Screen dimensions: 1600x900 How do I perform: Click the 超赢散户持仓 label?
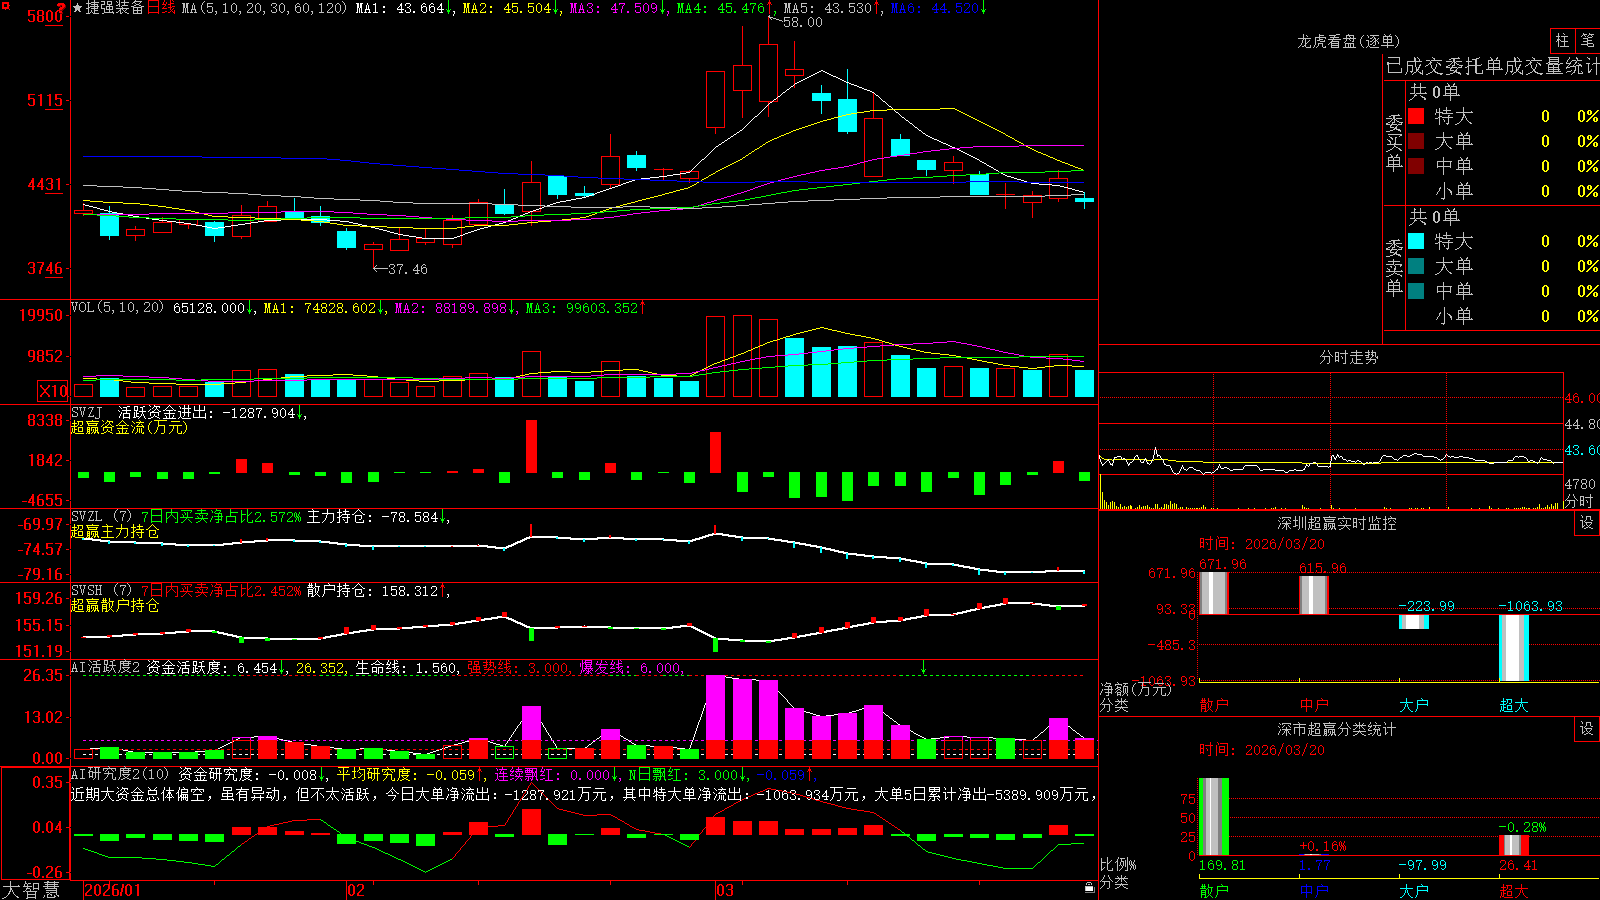pyautogui.click(x=115, y=606)
